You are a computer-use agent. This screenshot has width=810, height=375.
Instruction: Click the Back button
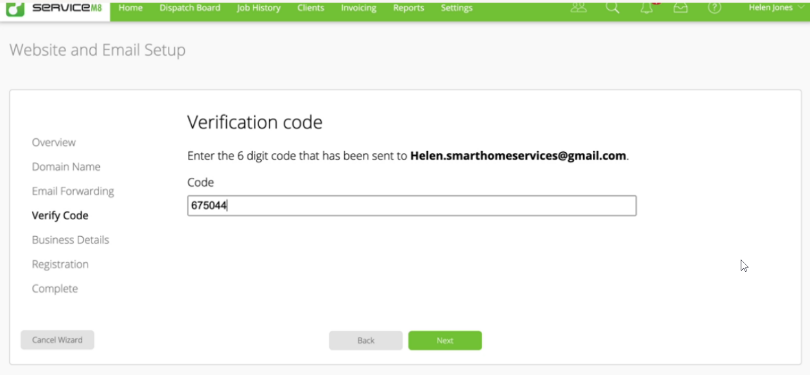[x=366, y=340]
